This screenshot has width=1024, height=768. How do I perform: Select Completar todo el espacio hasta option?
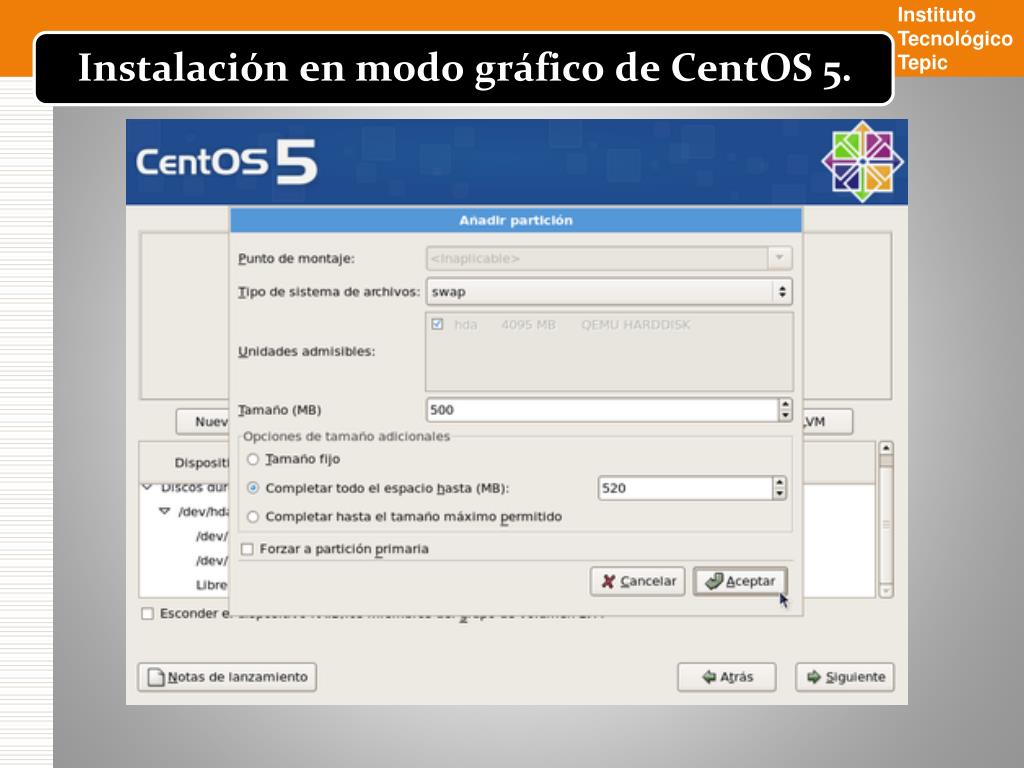coord(253,488)
